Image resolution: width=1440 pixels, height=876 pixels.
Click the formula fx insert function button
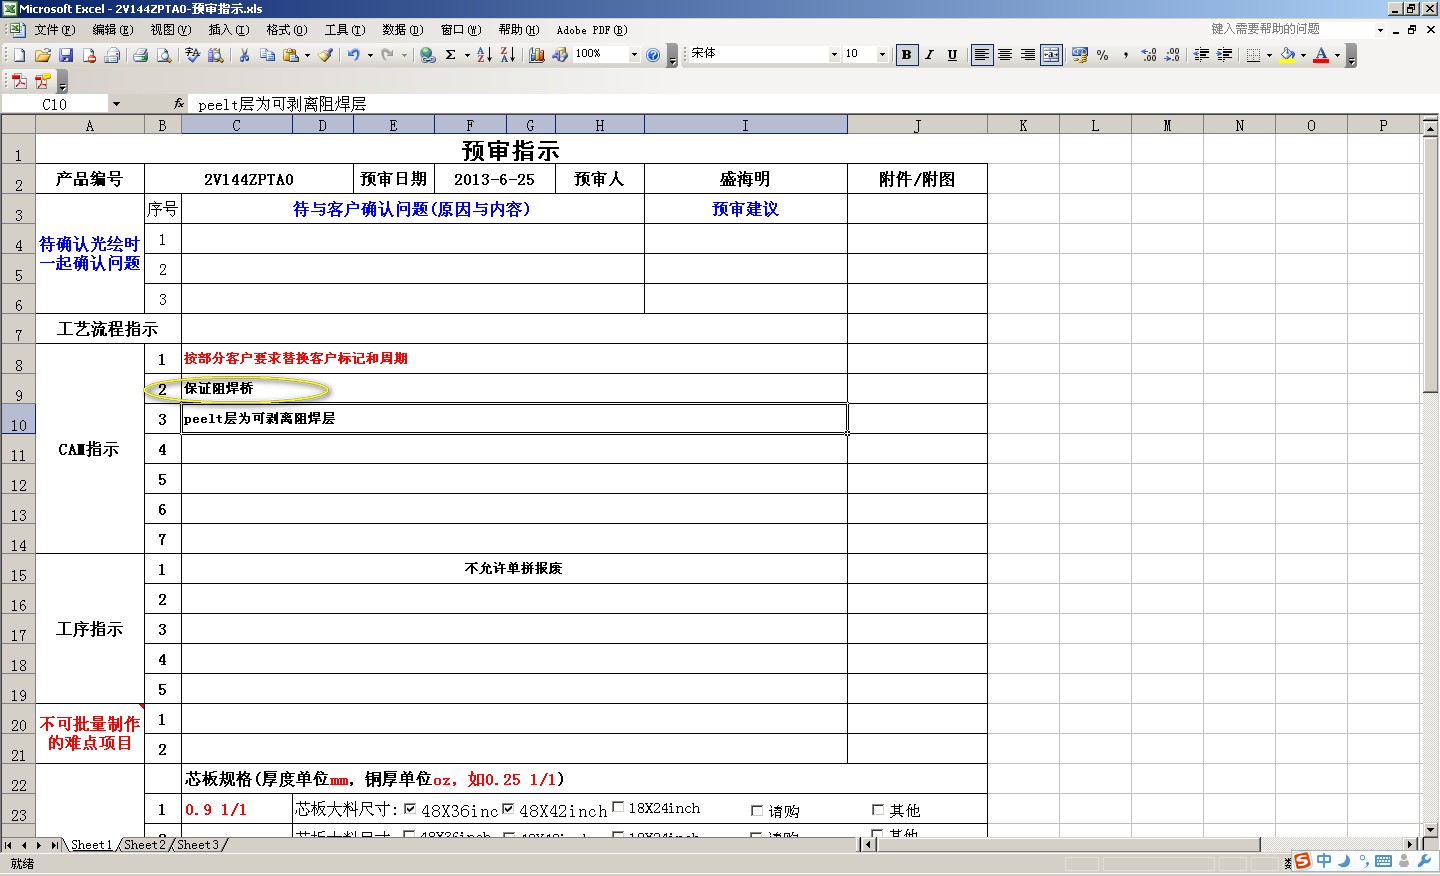coord(179,103)
